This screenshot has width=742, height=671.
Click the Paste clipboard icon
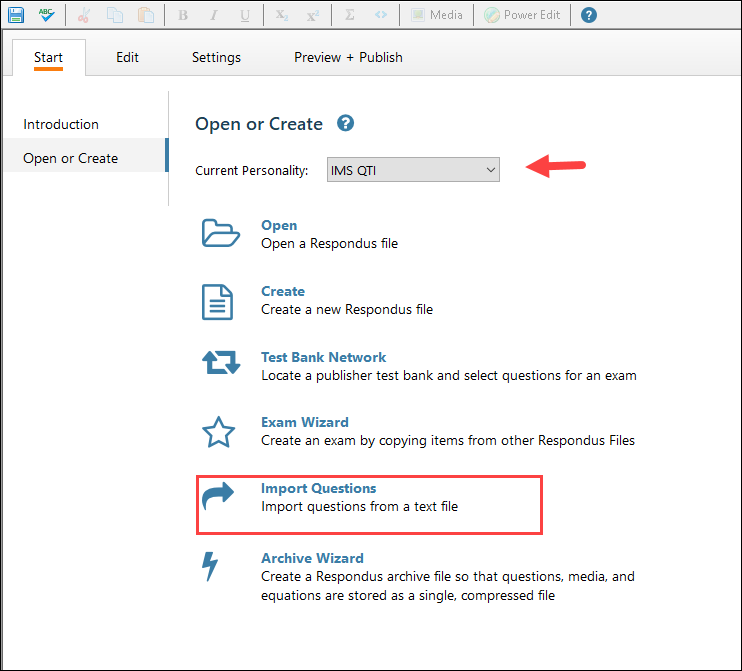pos(146,15)
